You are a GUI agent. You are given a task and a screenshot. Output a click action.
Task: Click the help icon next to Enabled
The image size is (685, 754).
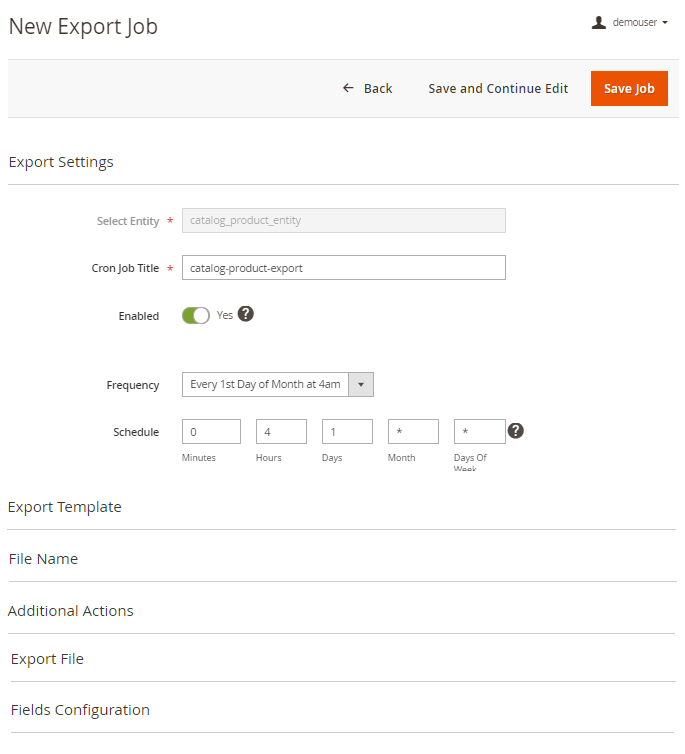pos(246,314)
